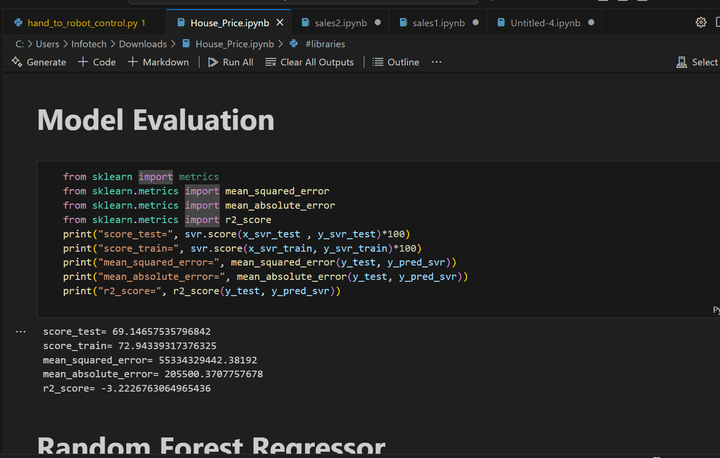Open more toolbar actions ellipsis

(437, 62)
